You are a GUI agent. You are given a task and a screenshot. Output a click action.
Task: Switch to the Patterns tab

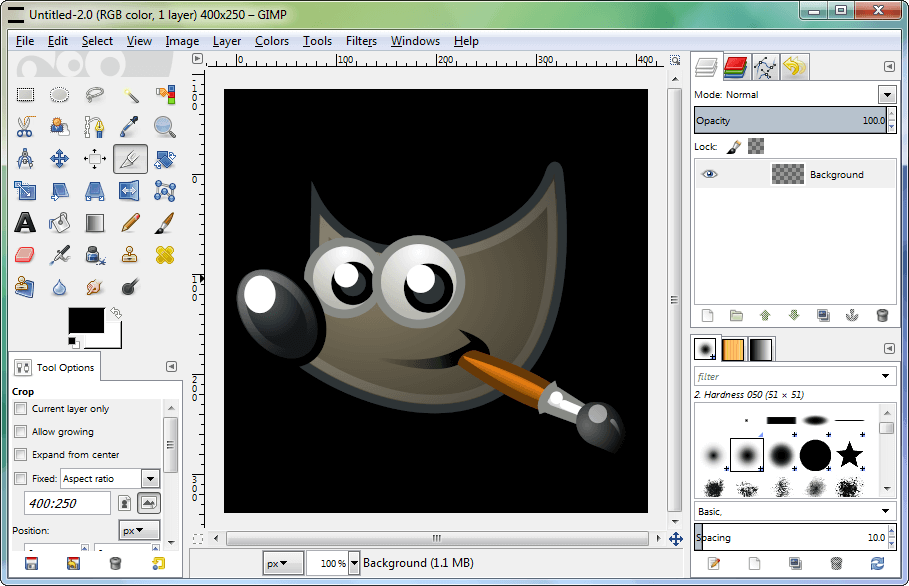pos(733,350)
